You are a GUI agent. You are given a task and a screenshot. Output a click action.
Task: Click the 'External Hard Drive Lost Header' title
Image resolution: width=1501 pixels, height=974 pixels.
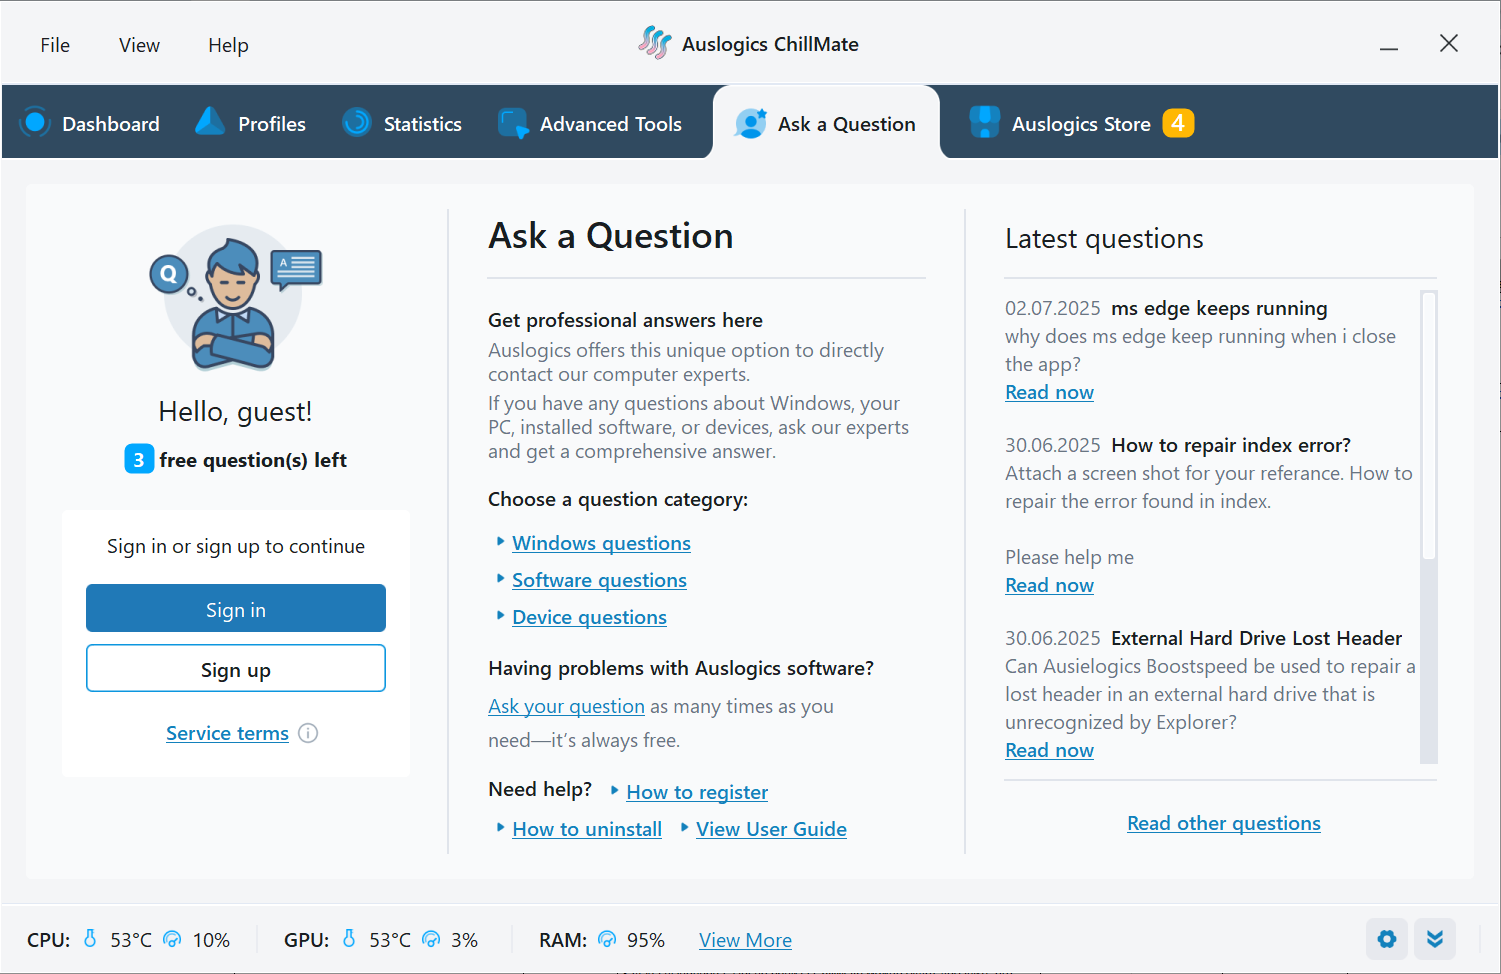1256,638
